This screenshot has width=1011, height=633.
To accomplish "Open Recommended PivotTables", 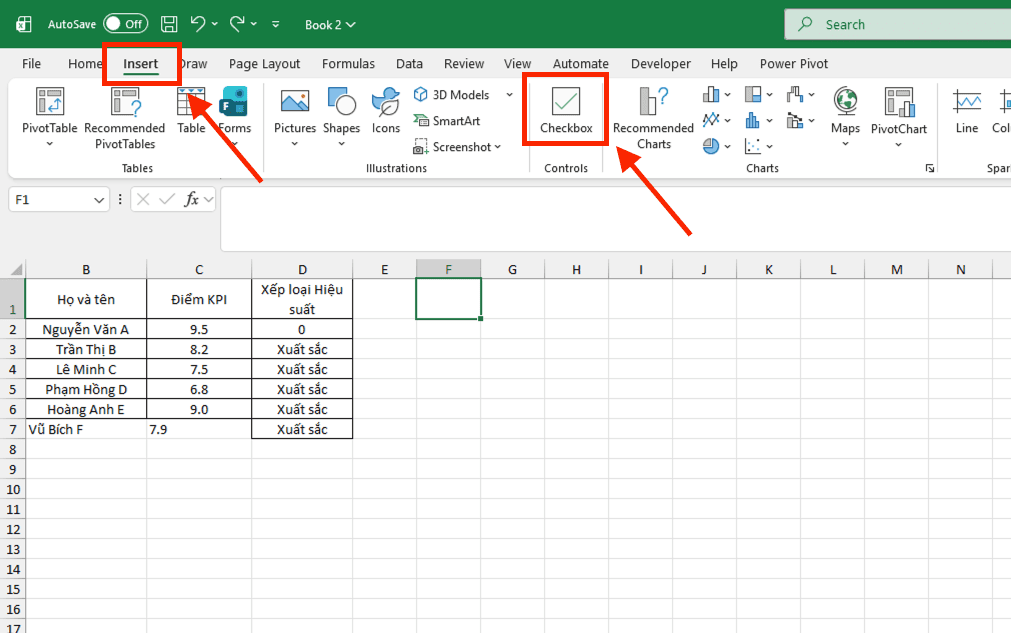I will (124, 118).
